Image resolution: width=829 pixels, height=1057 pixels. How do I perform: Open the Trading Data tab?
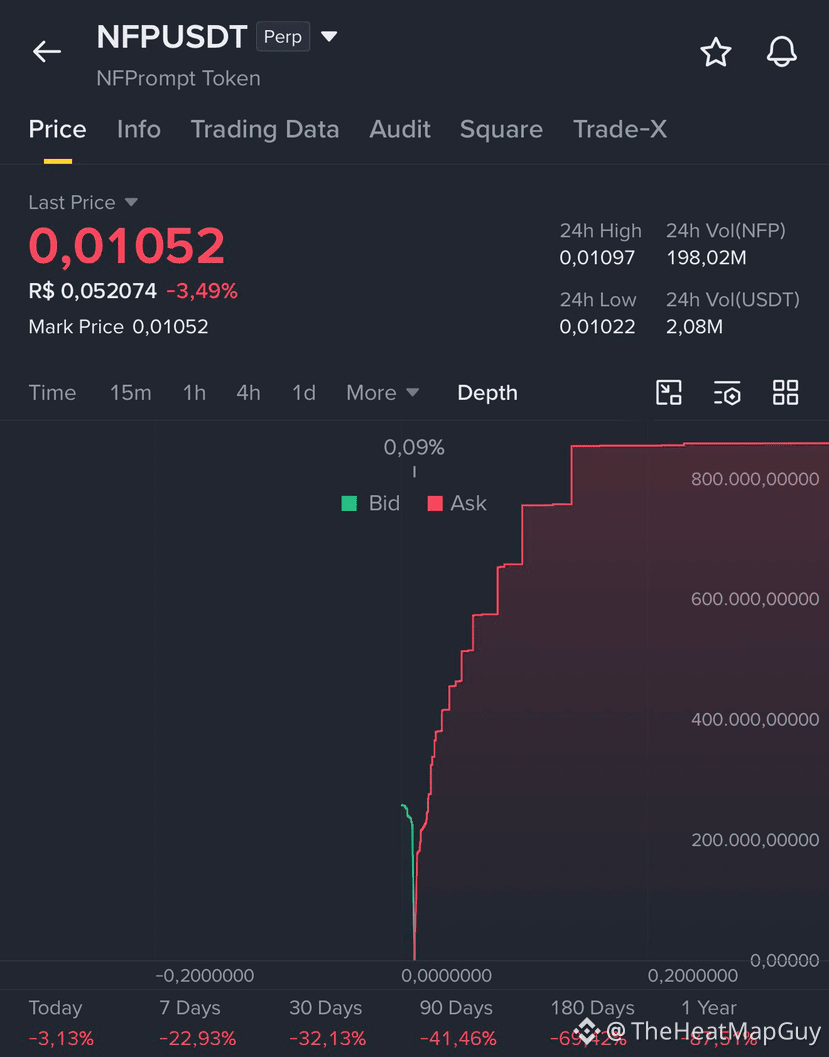[265, 129]
